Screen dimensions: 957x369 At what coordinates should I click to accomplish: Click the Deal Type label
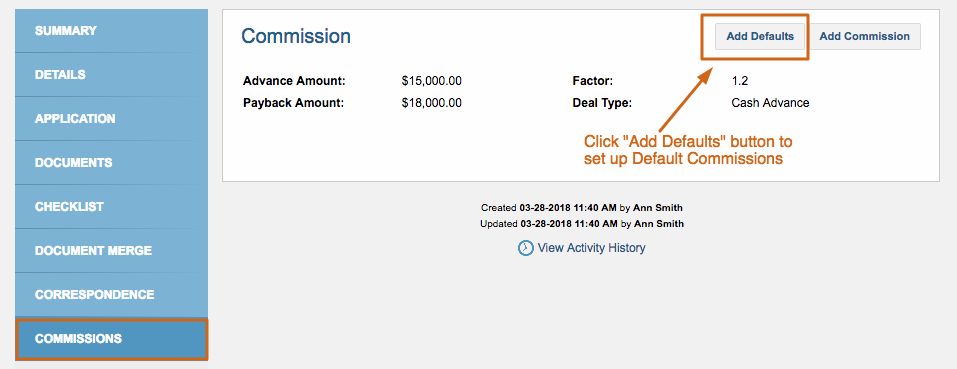click(x=602, y=103)
